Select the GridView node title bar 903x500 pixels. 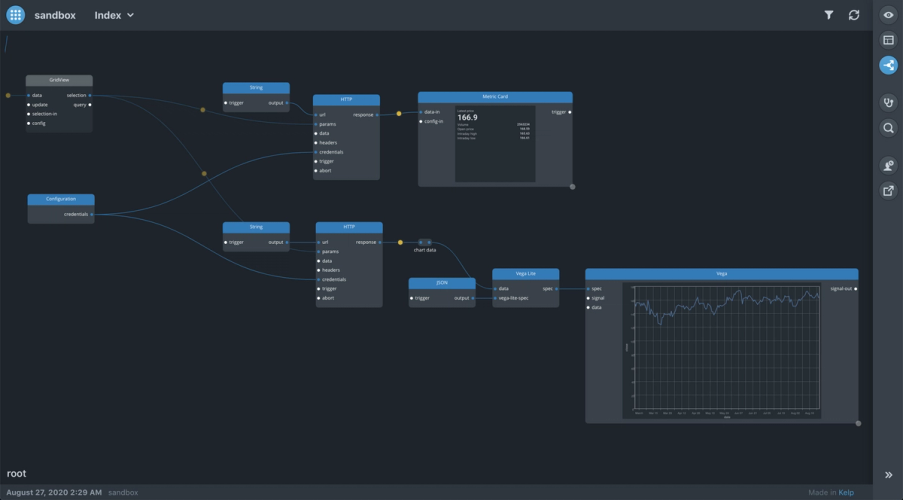click(59, 81)
